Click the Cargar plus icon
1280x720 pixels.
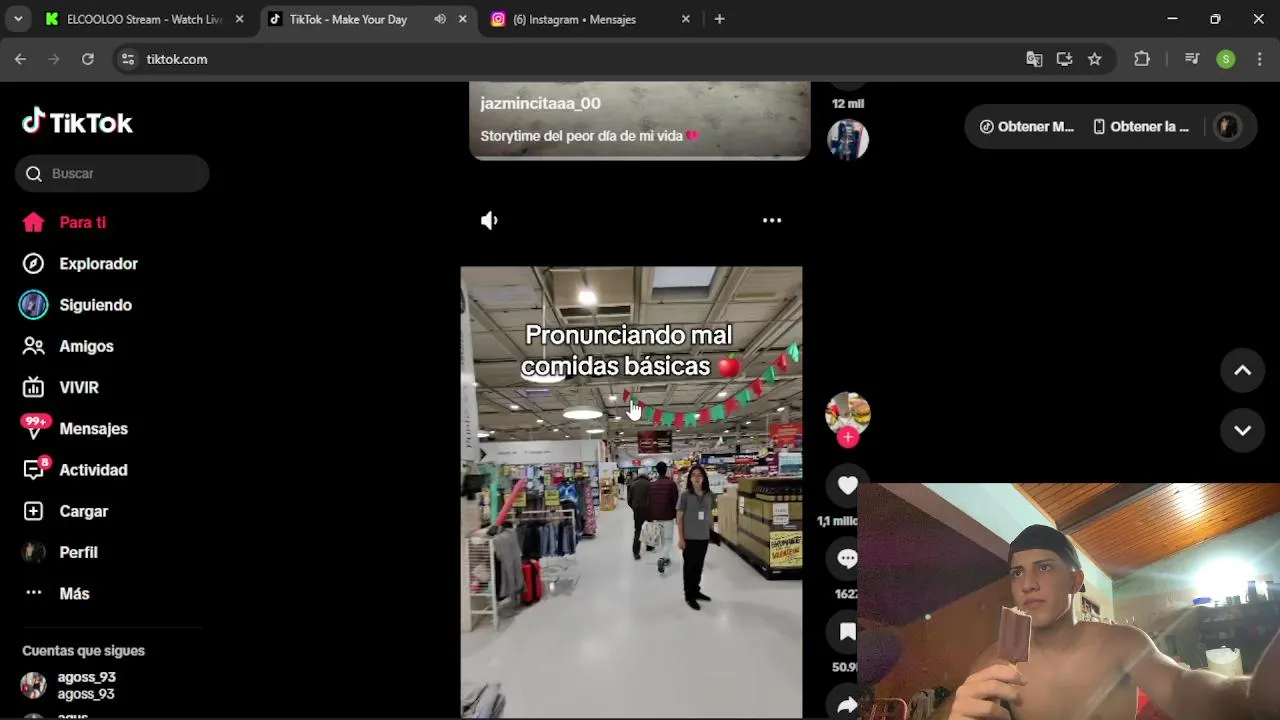(33, 511)
